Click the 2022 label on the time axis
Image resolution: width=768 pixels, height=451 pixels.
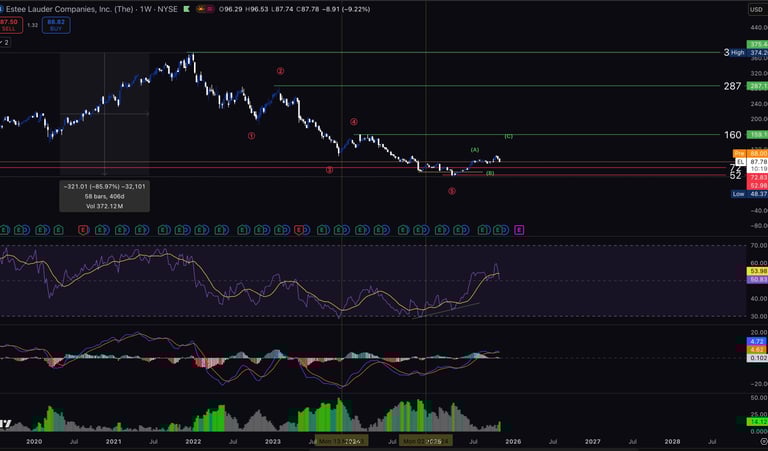click(193, 441)
